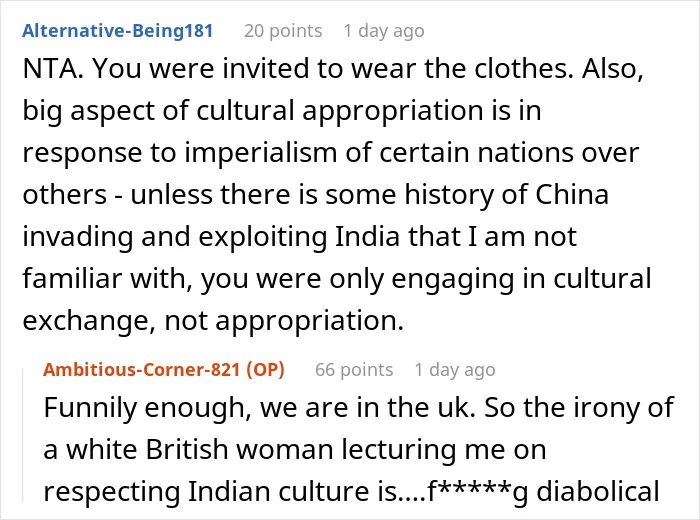This screenshot has width=700, height=520.
Task: Open the top comment's '1 day ago' timestamp
Action: (384, 31)
